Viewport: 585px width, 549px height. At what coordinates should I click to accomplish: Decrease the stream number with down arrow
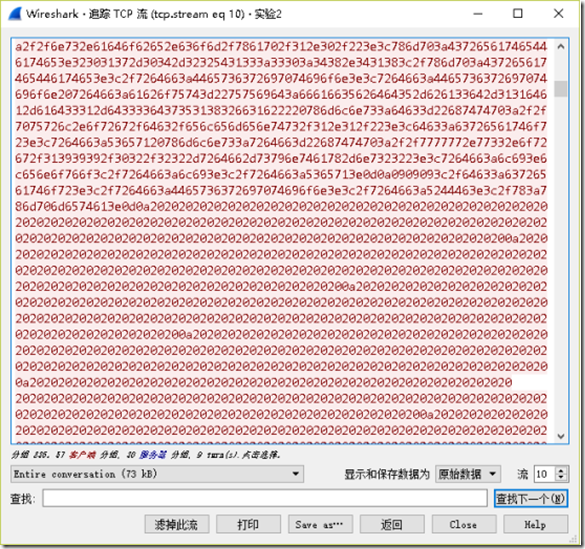pos(561,478)
